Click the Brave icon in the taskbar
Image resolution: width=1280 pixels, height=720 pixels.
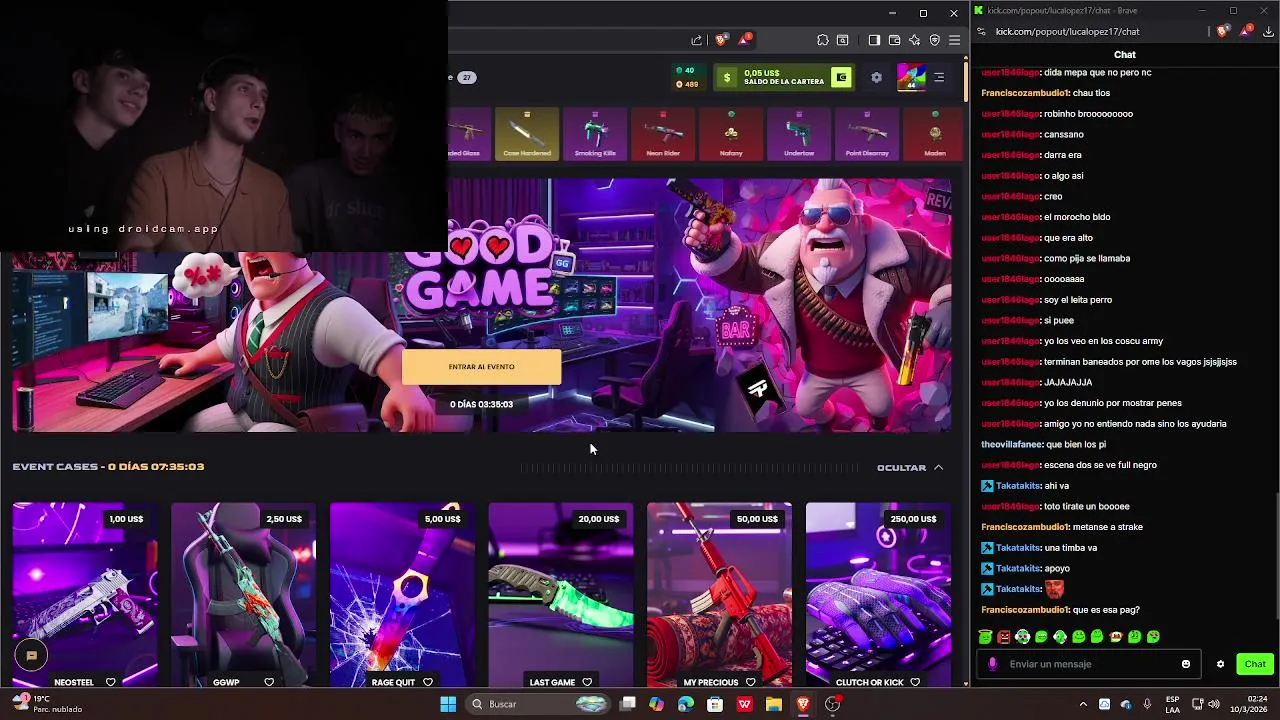pyautogui.click(x=802, y=704)
